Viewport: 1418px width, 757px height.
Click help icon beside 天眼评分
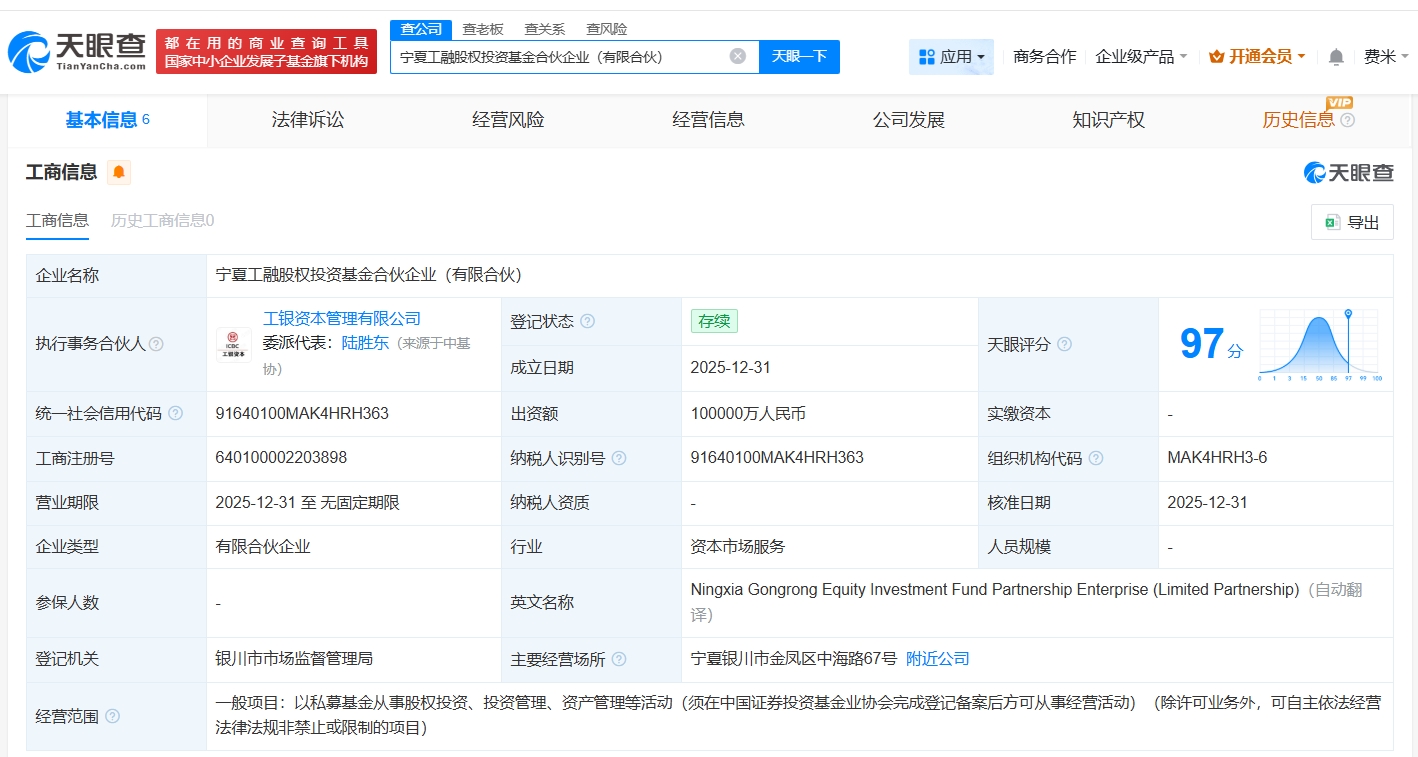point(1064,344)
